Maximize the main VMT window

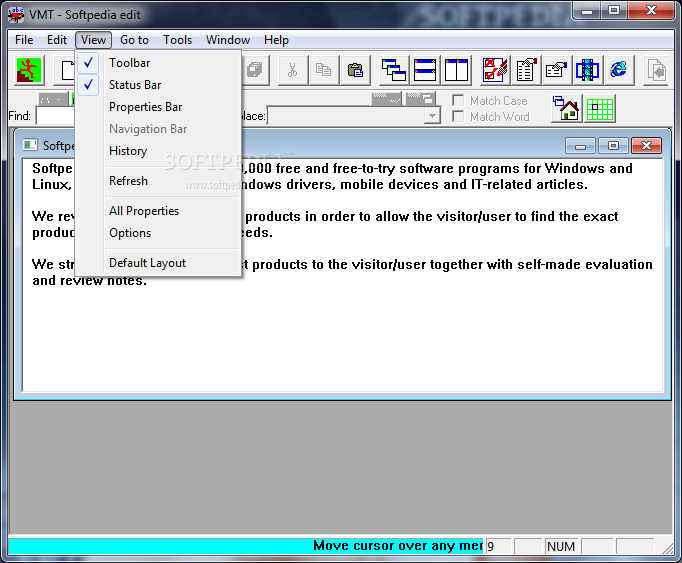coord(614,10)
